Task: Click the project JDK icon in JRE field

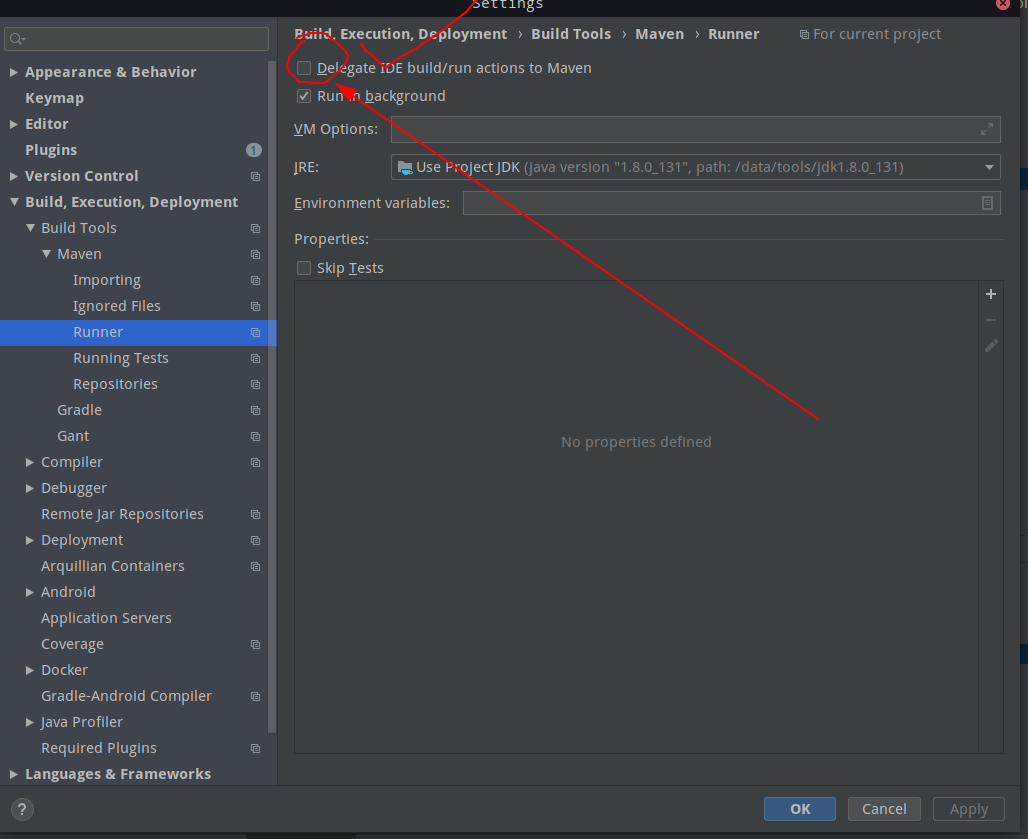Action: pos(405,167)
